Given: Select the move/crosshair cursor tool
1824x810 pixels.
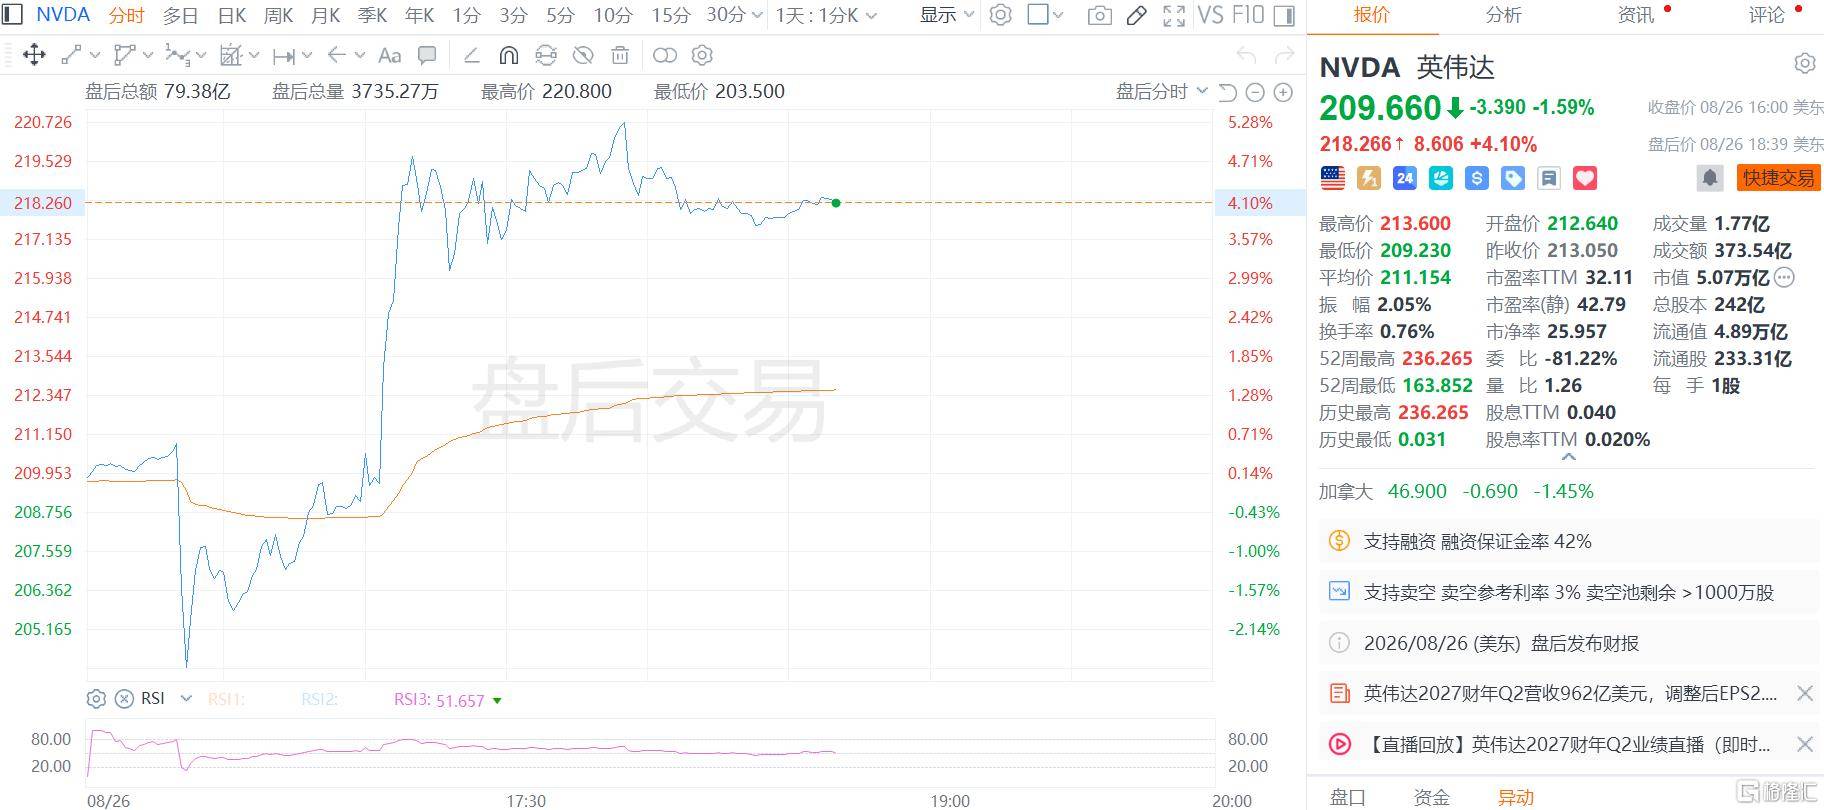Looking at the screenshot, I should pos(34,55).
